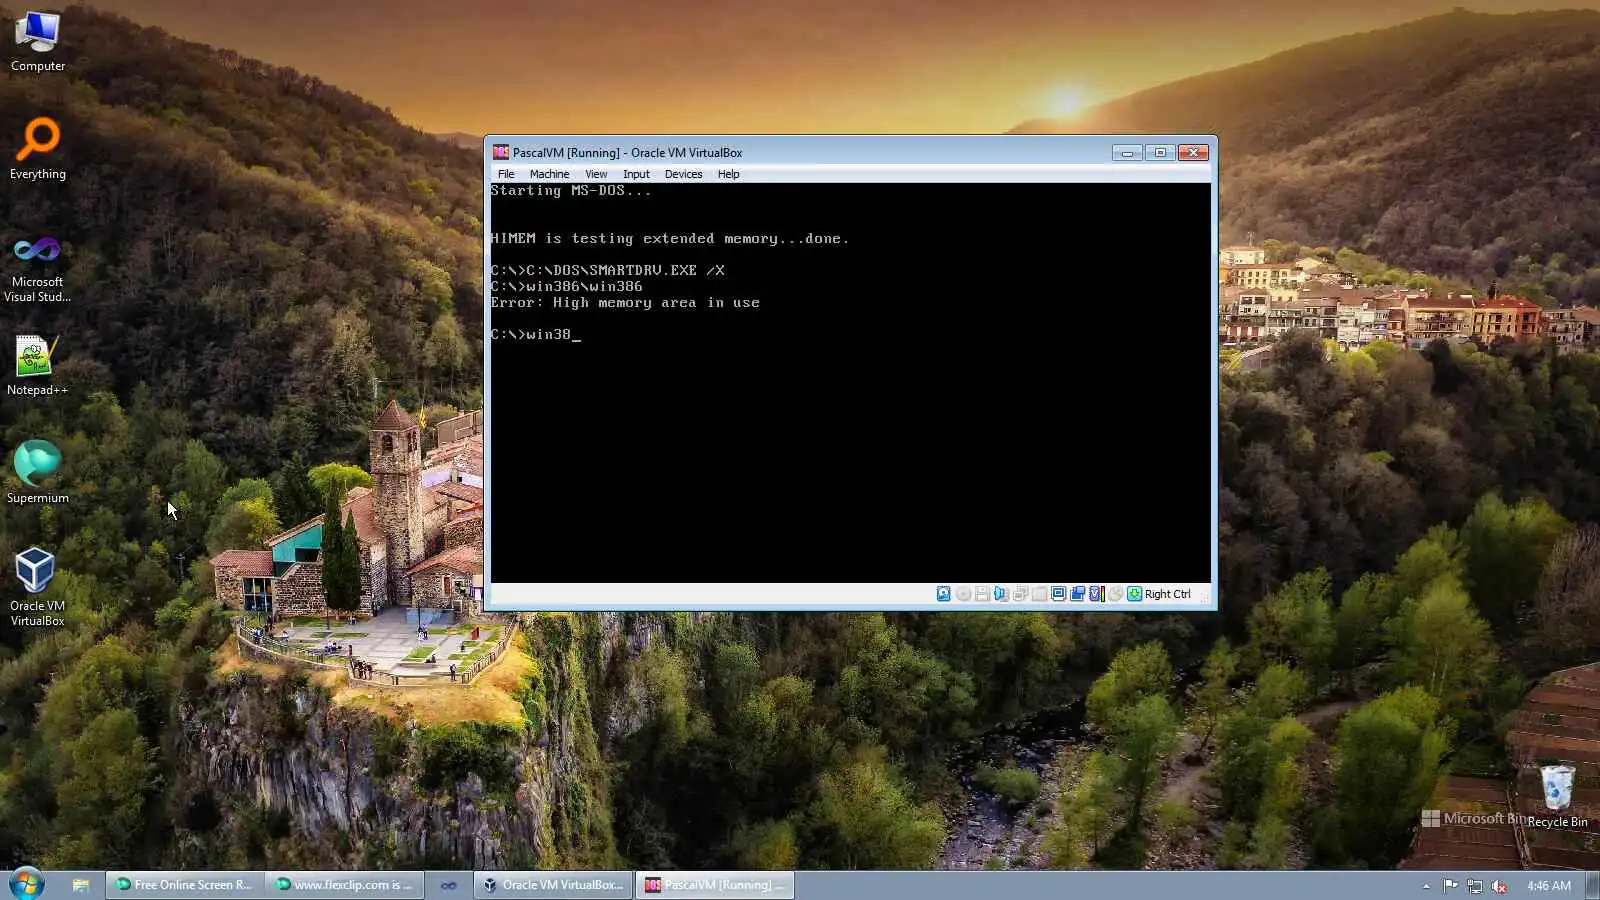Switch to www.flexclip.com taskbar window
The width and height of the screenshot is (1600, 900).
[x=345, y=885]
